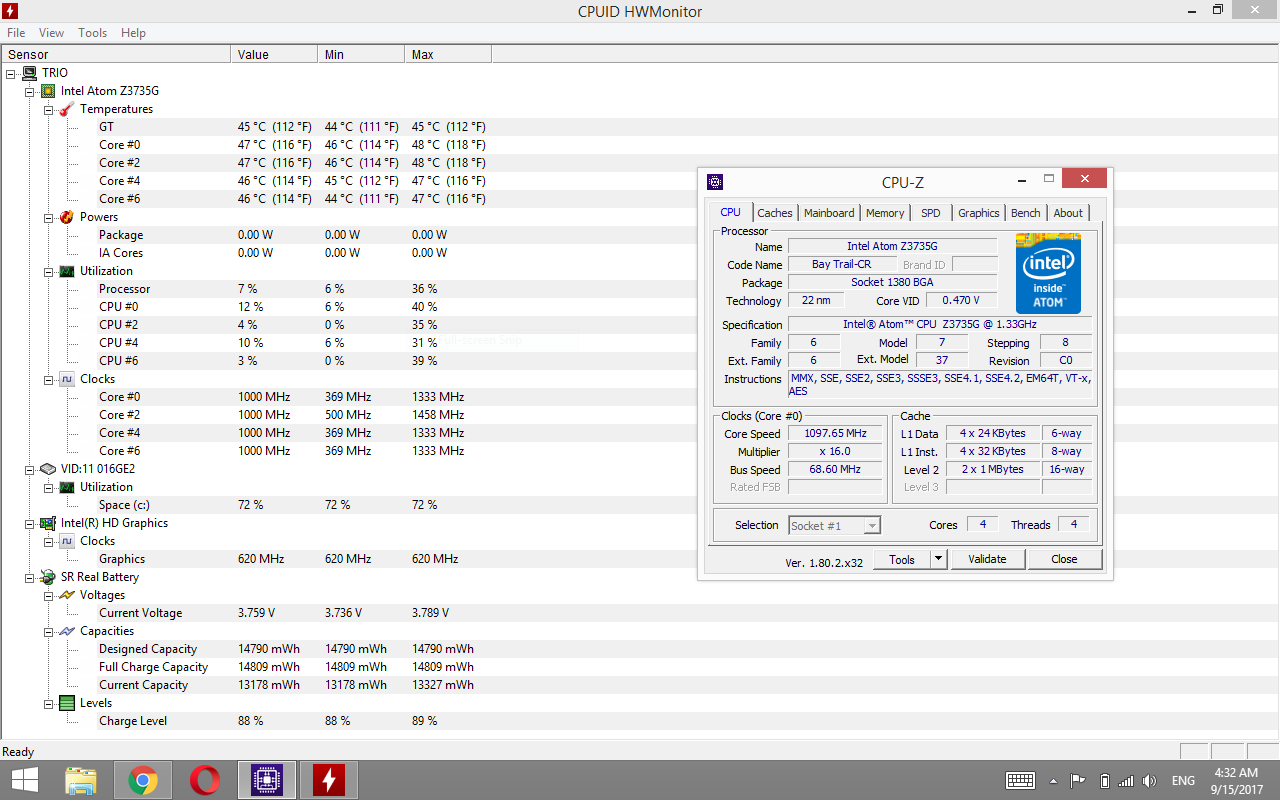Viewport: 1280px width, 800px height.
Task: Open Chrome from the taskbar
Action: click(x=143, y=780)
